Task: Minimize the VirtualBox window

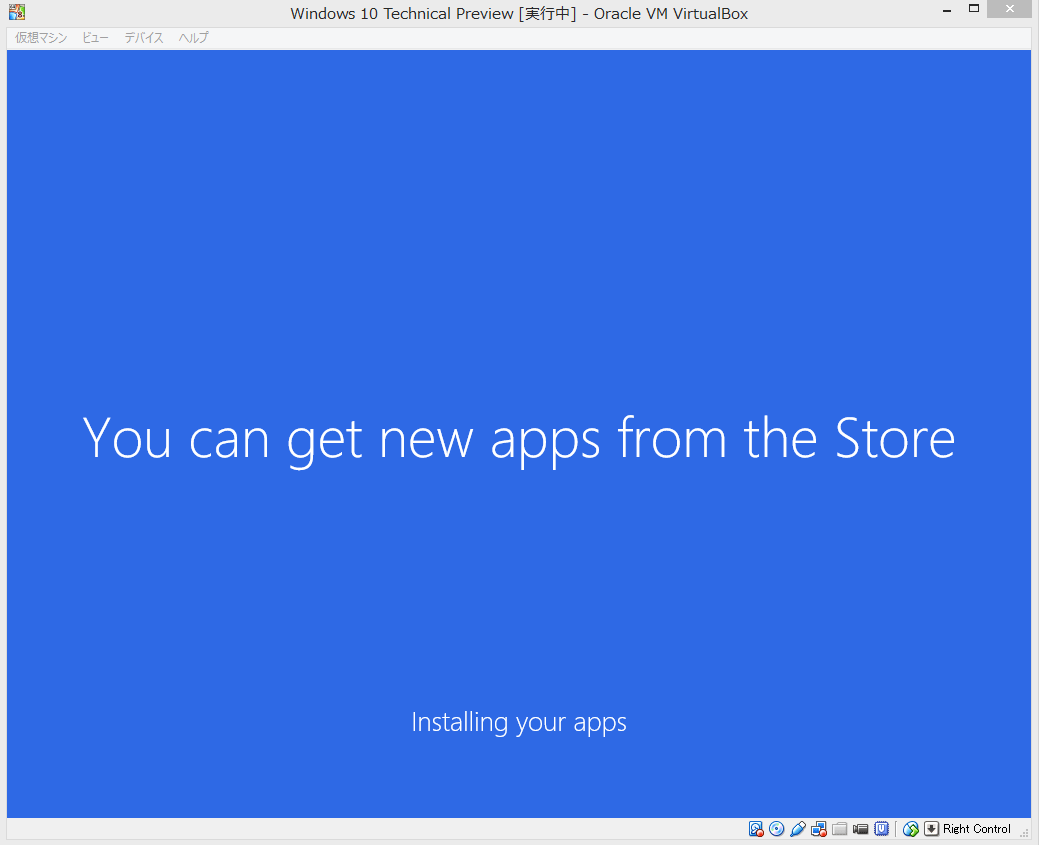Action: [x=947, y=10]
